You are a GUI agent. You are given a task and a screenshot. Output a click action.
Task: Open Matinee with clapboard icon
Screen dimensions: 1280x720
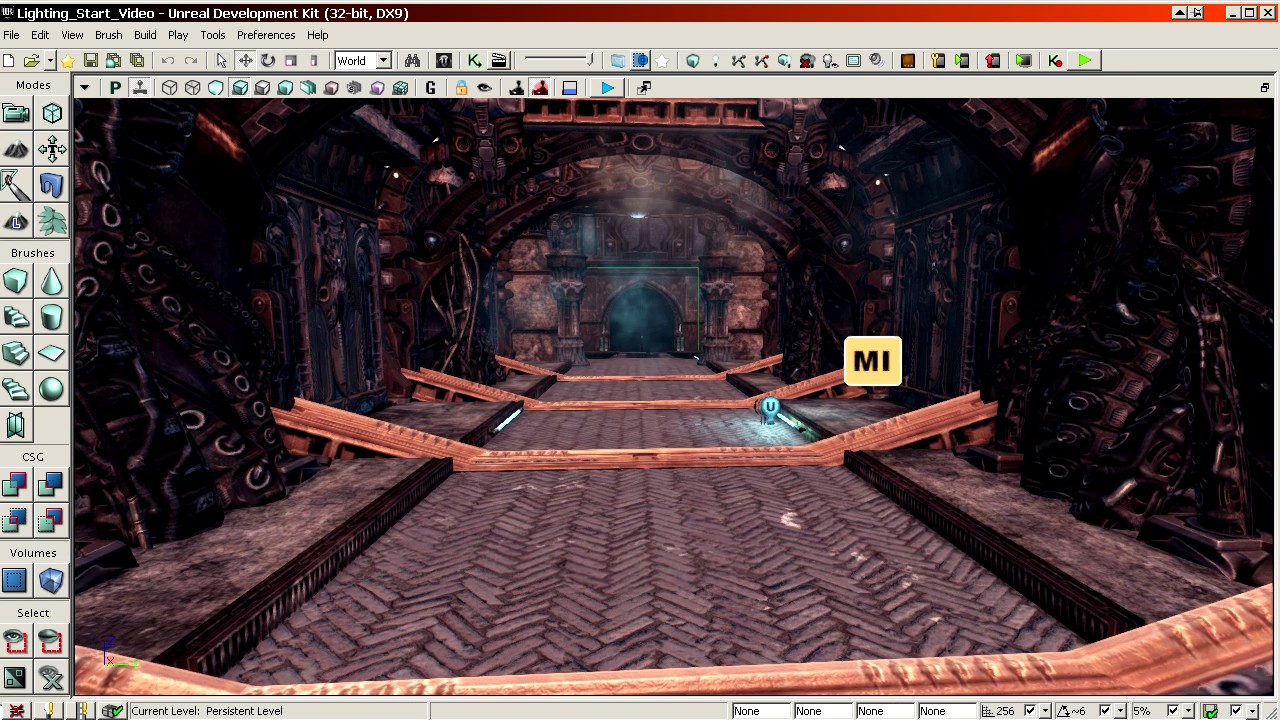pyautogui.click(x=498, y=61)
